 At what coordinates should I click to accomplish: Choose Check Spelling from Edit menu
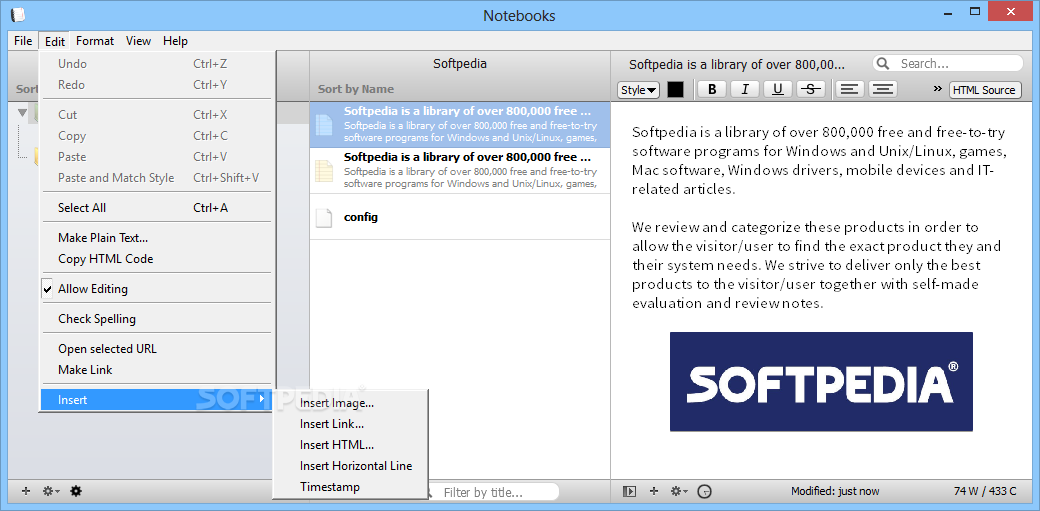tap(158, 319)
